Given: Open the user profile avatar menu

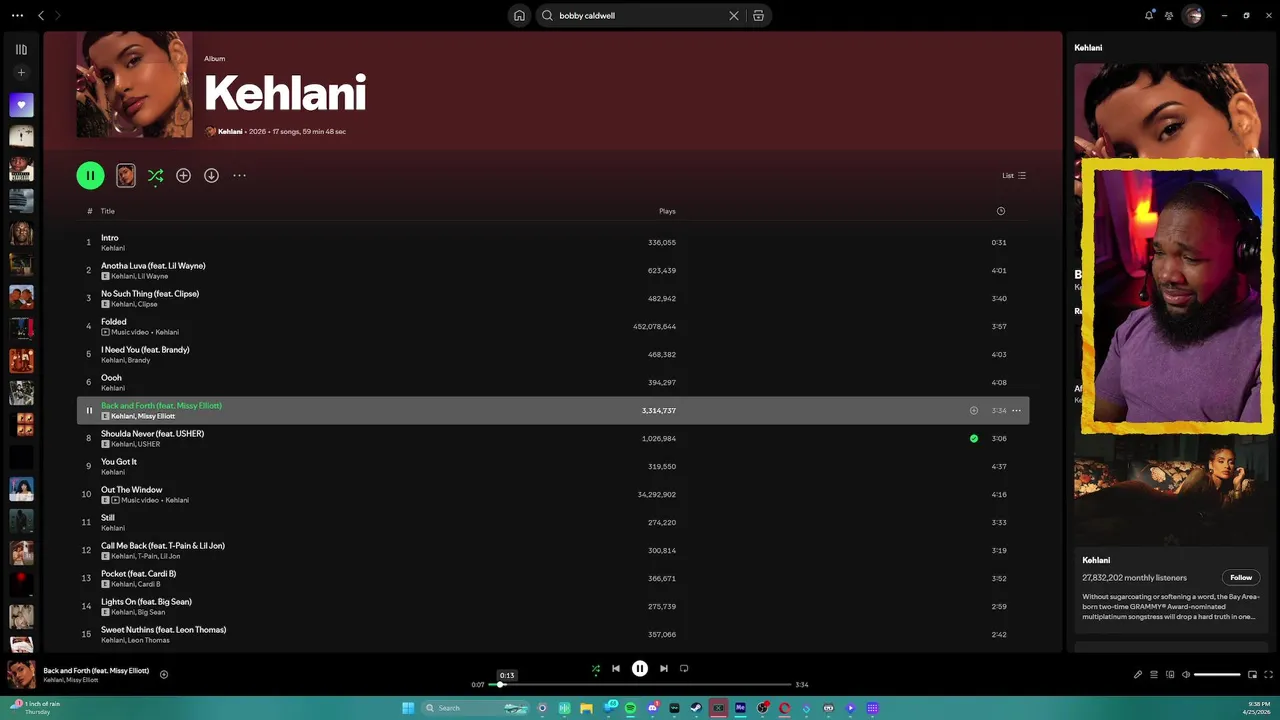Looking at the screenshot, I should pyautogui.click(x=1192, y=15).
